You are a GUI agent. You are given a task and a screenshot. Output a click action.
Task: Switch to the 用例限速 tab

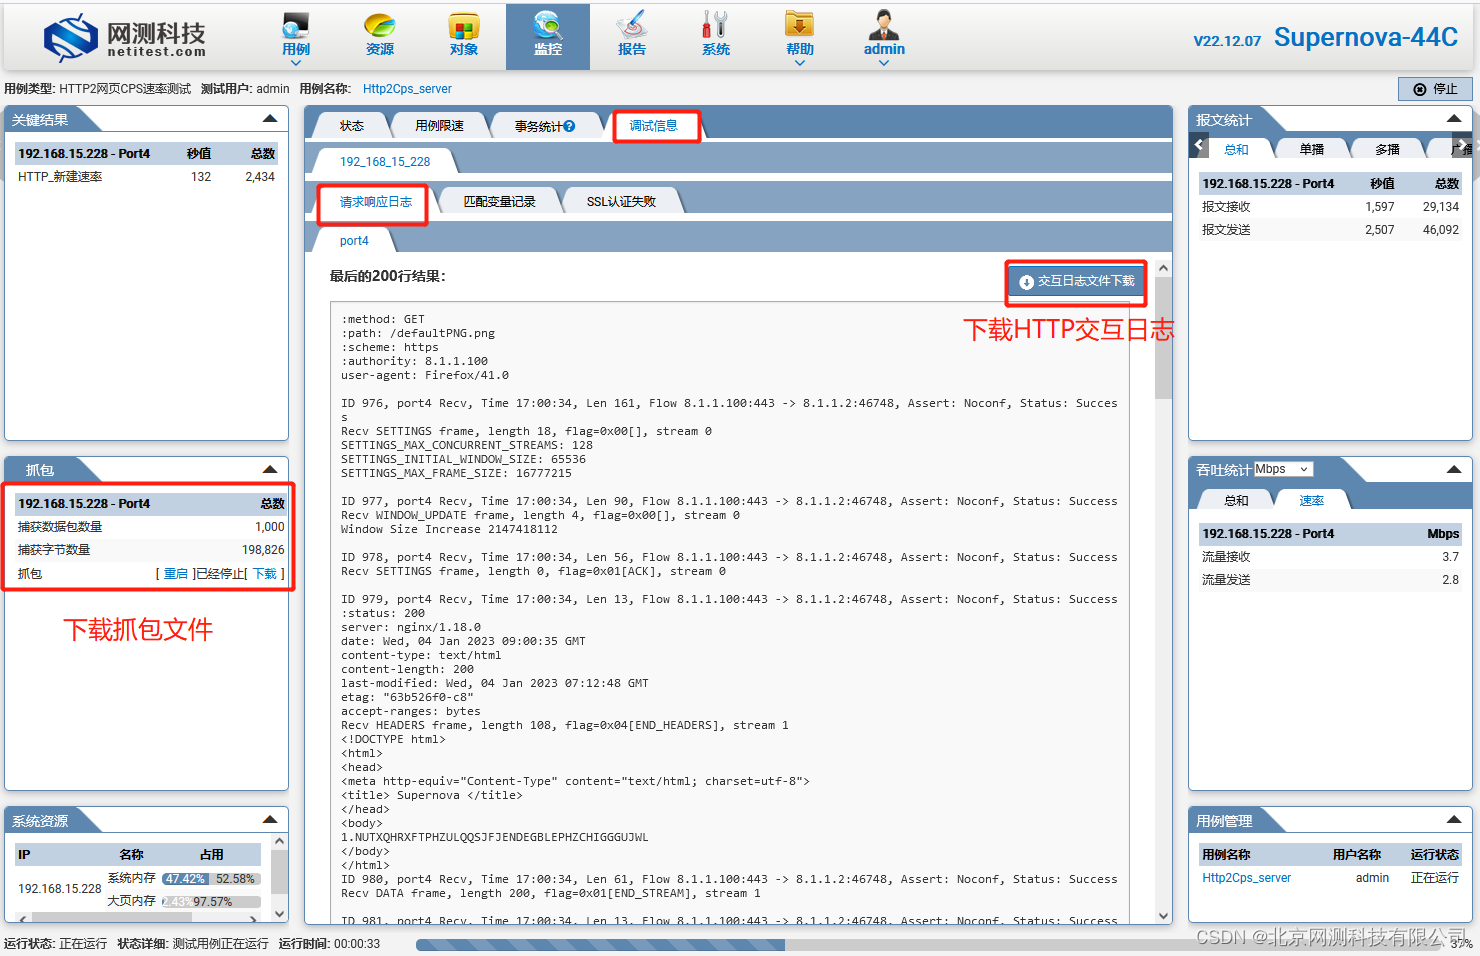click(440, 126)
